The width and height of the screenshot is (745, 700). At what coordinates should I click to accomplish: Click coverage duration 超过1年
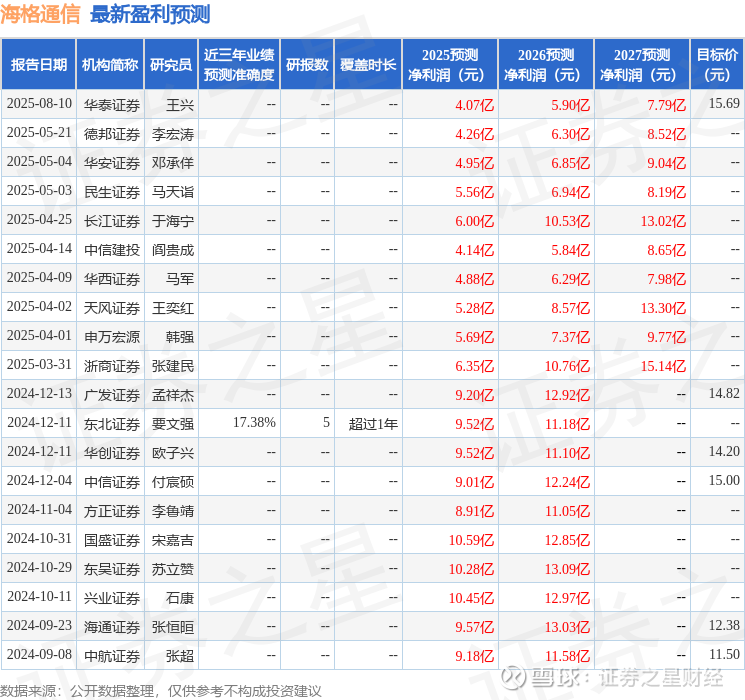pyautogui.click(x=373, y=424)
